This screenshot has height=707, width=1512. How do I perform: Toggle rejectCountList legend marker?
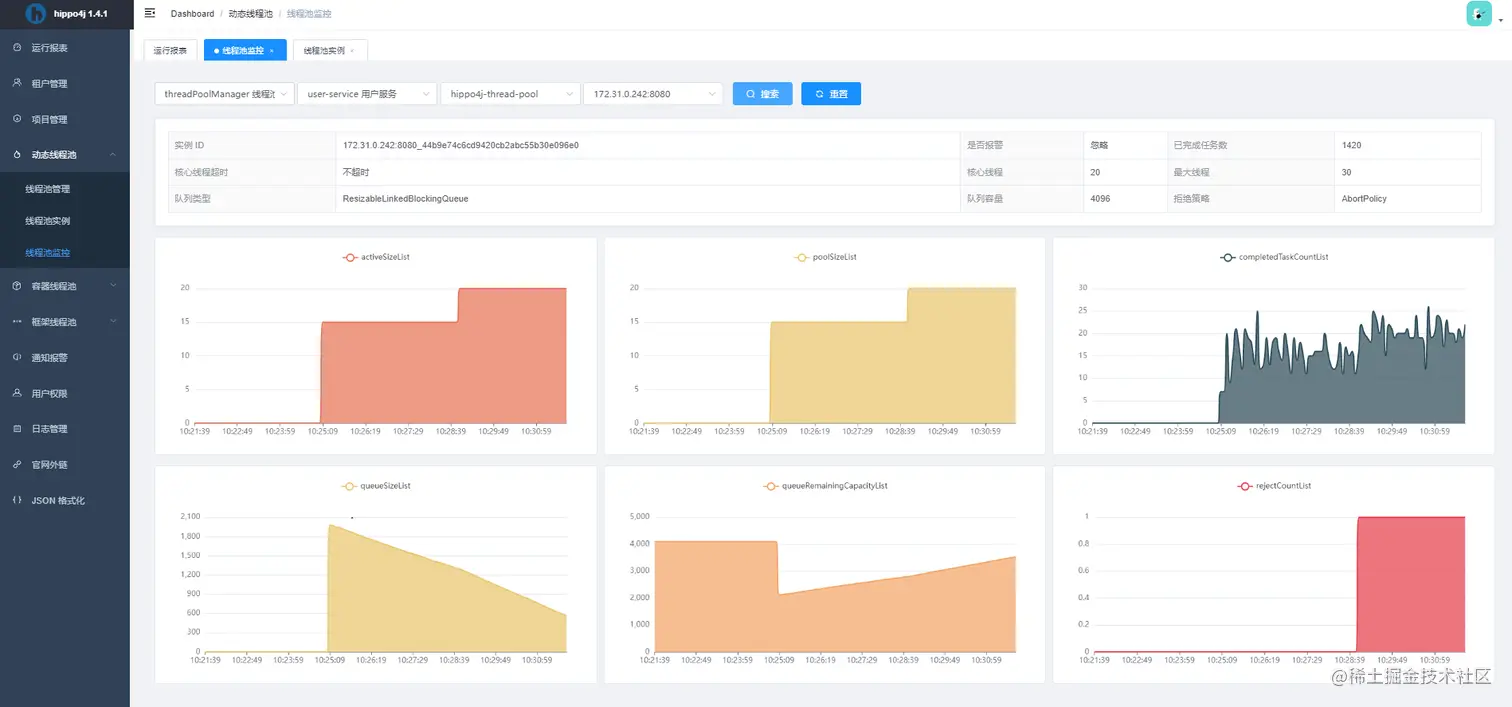(x=1245, y=486)
